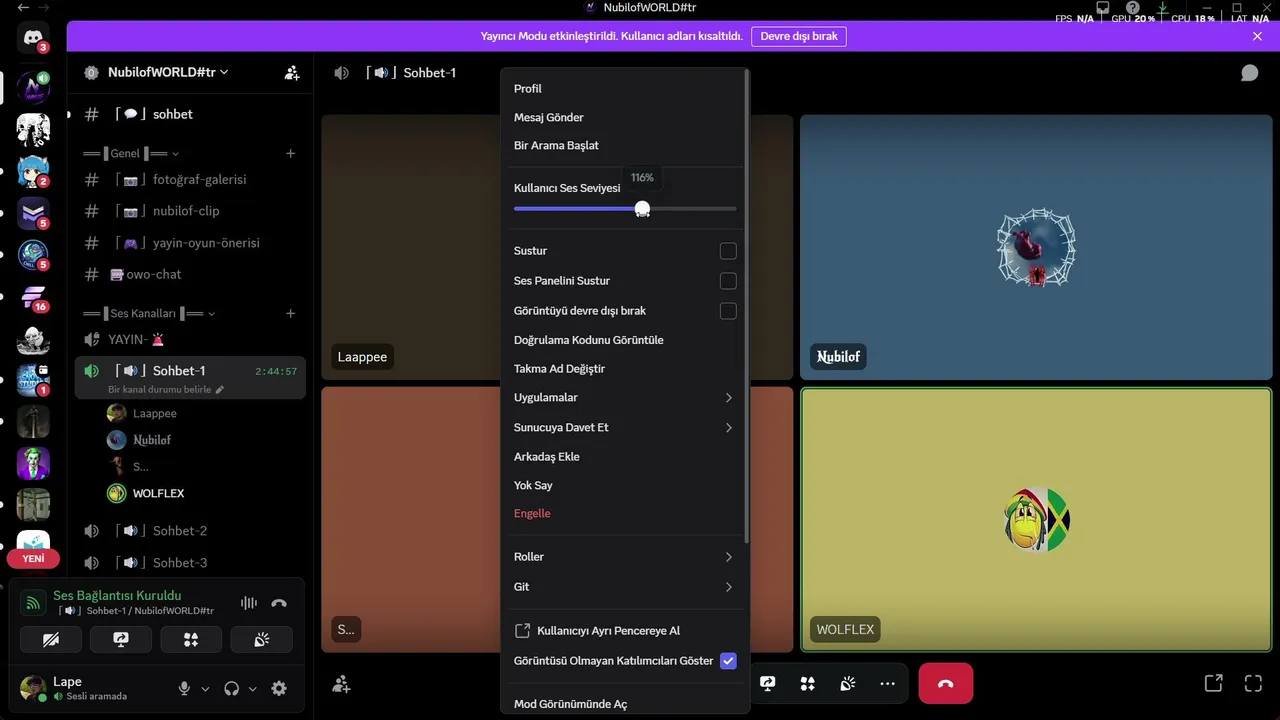Start an activity from the voice panel

tap(191, 639)
